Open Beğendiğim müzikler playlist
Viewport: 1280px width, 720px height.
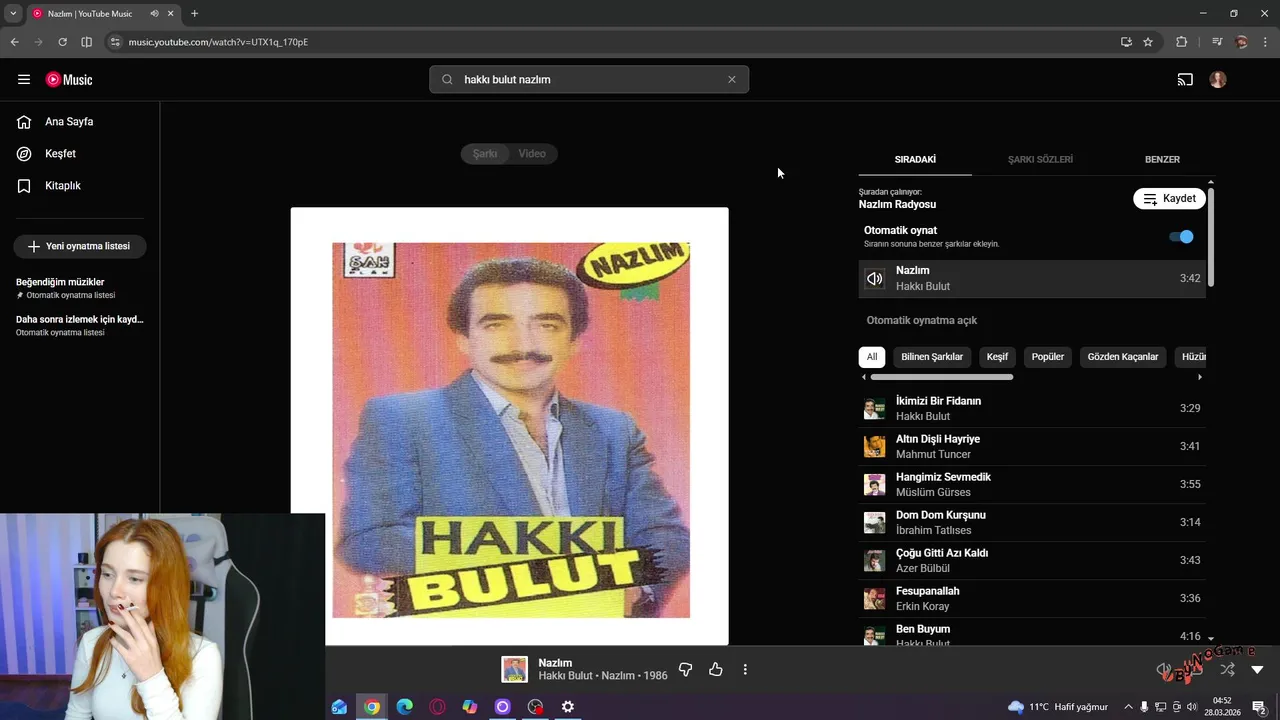80,288
